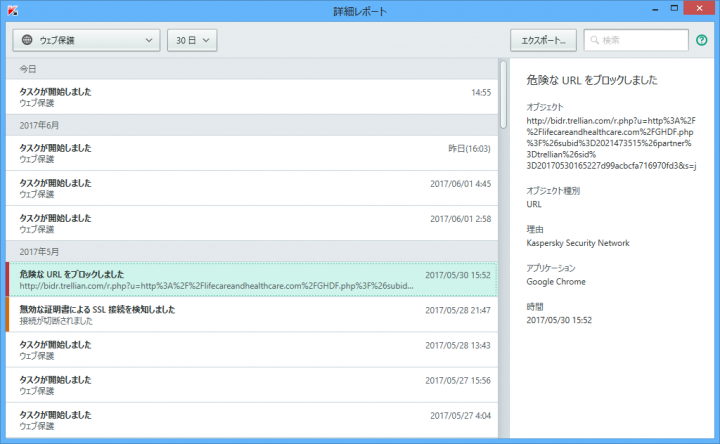Minimize the 詳細レポート window
720x444 pixels.
(655, 9)
